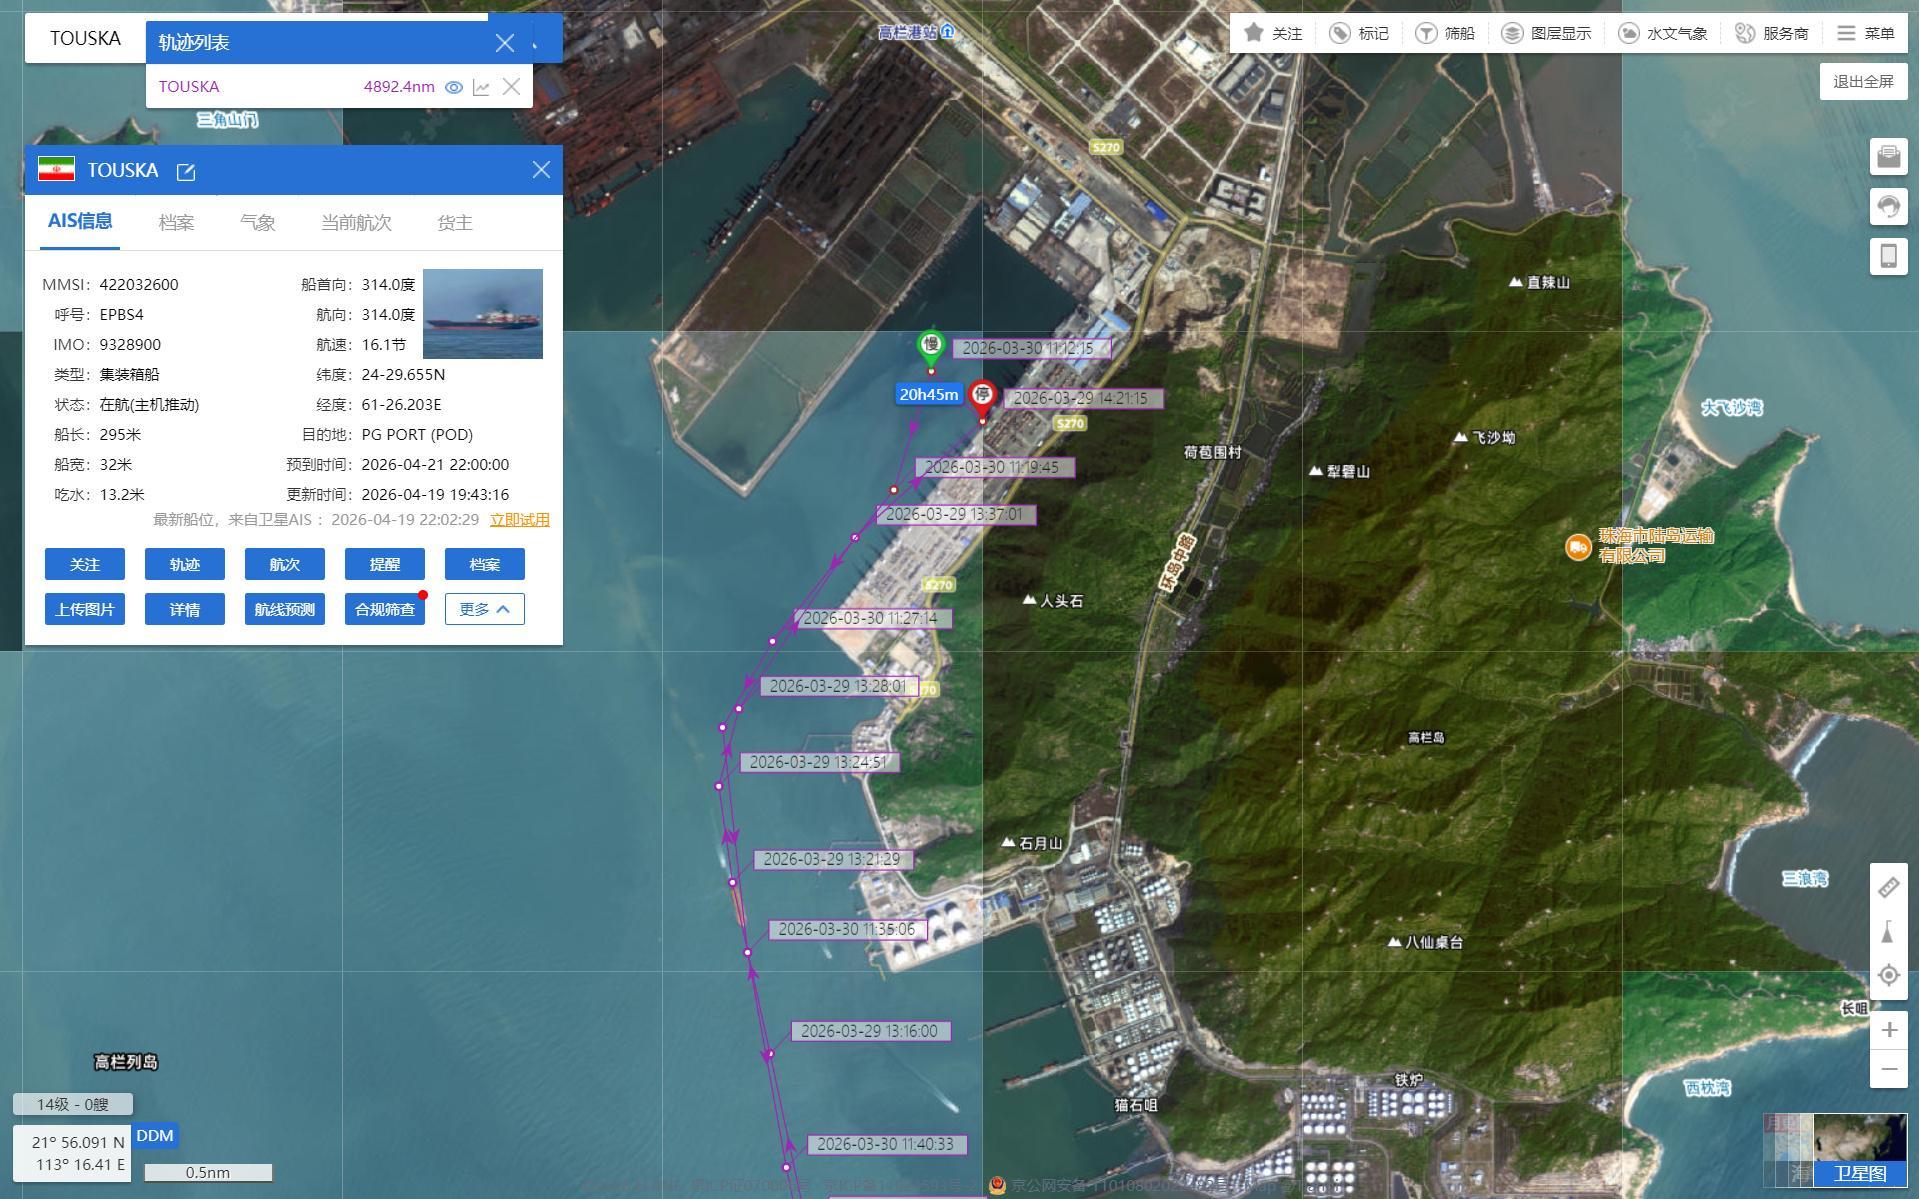
Task: Click track label 2026-03-29 13:37:01
Action: pos(957,514)
